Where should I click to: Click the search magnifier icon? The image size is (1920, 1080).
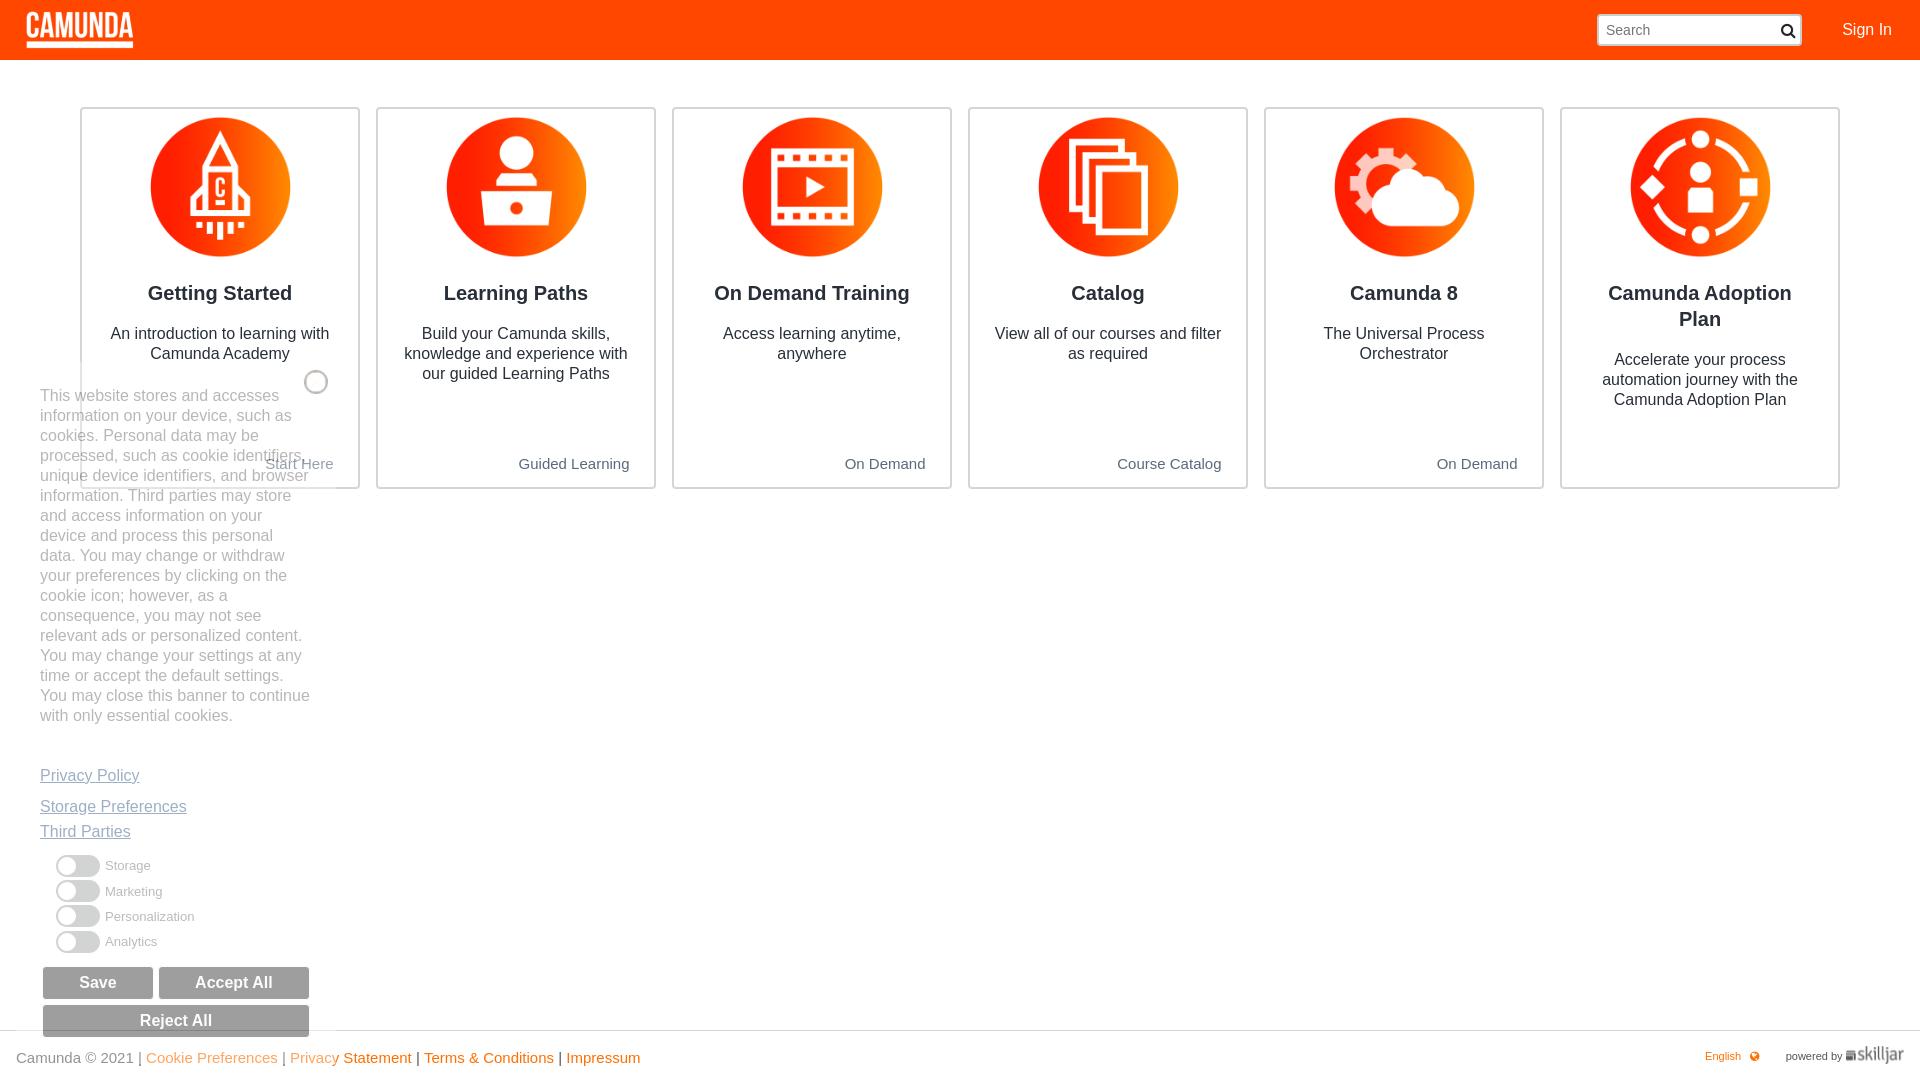point(1787,31)
